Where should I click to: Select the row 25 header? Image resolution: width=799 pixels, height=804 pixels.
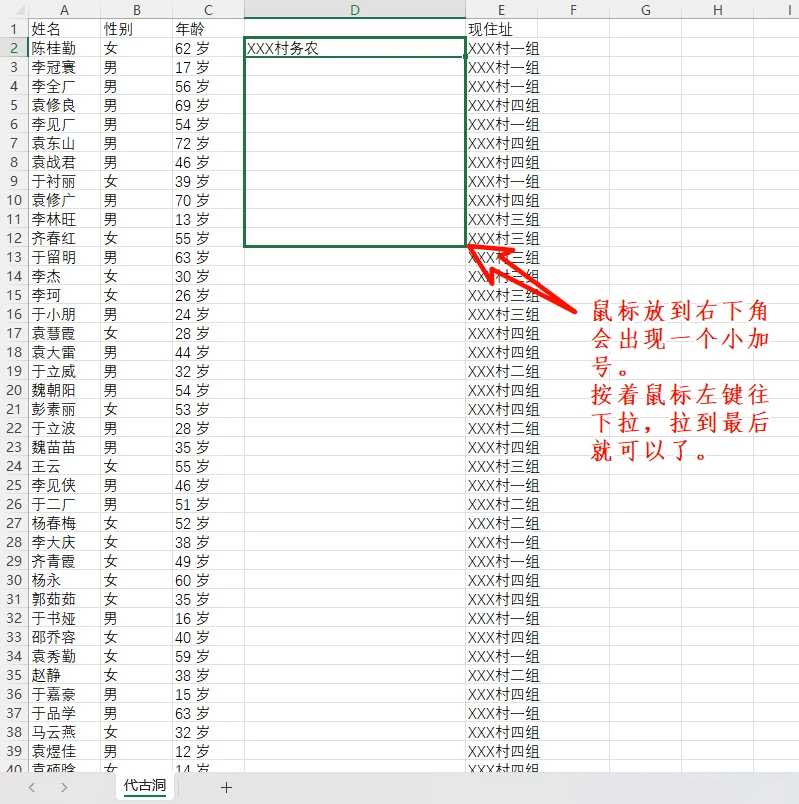click(13, 485)
